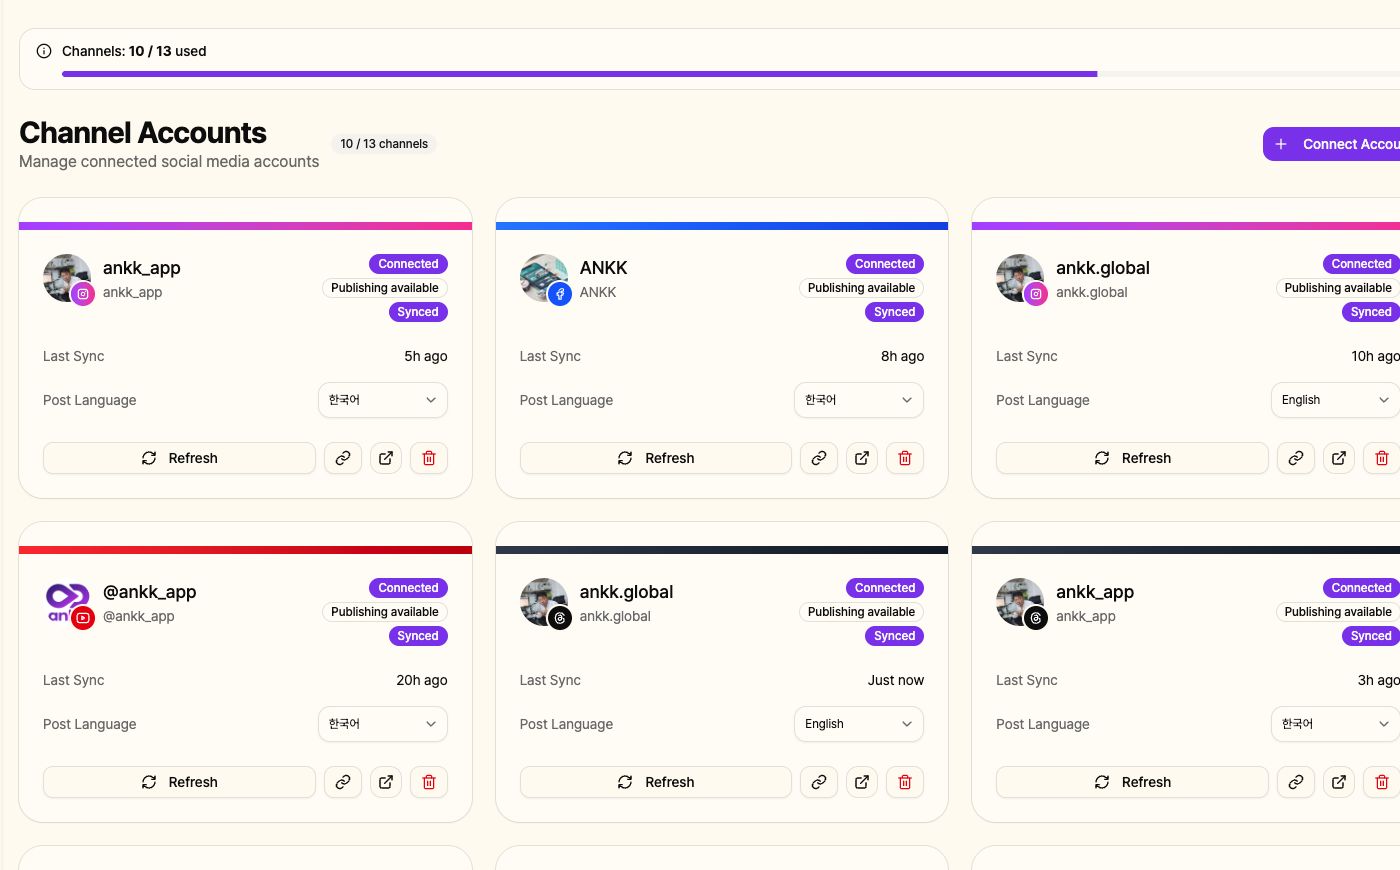Click 'Manage connected social media accounts' subtitle
This screenshot has height=870, width=1400.
point(169,162)
